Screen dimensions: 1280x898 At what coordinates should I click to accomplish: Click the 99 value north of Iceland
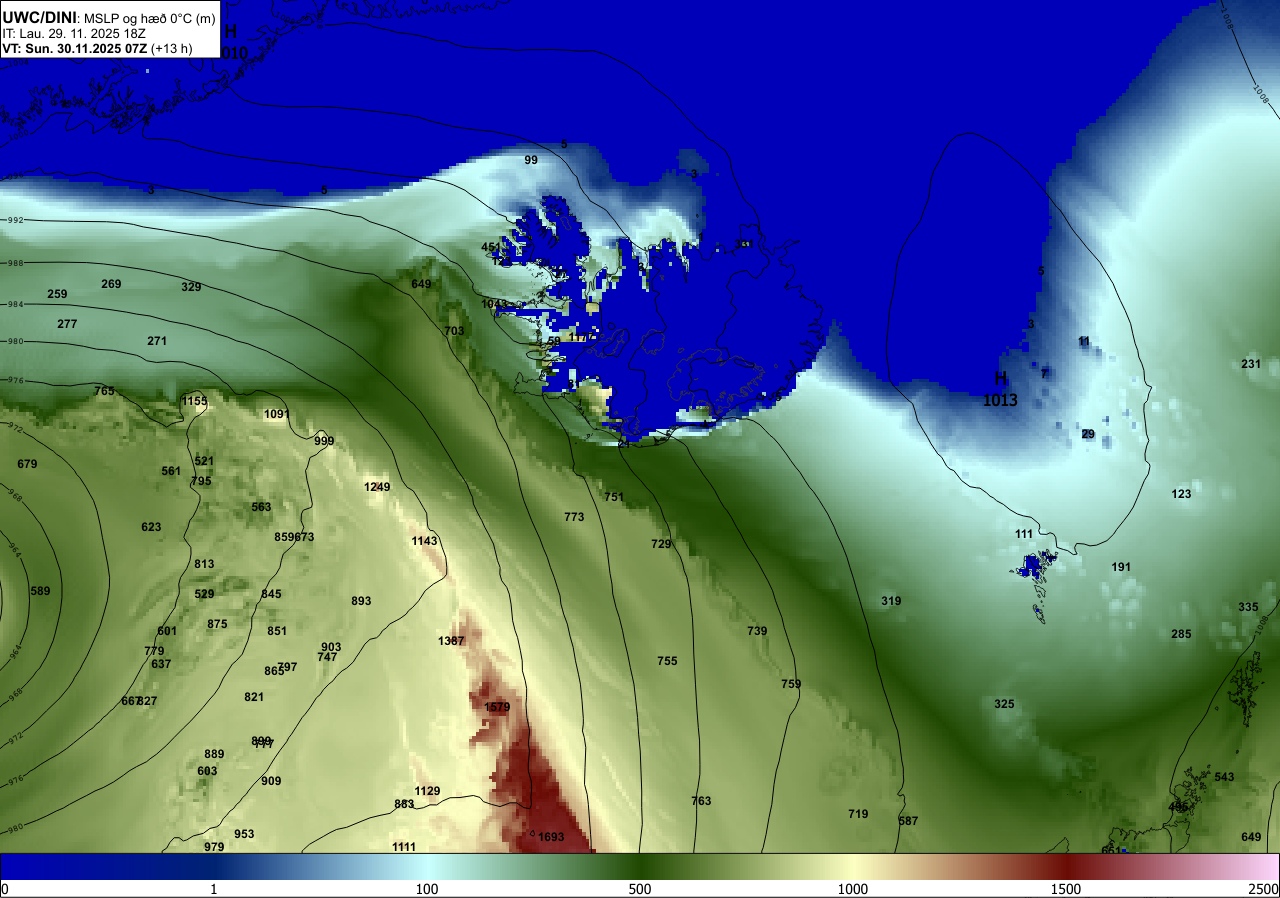click(531, 160)
